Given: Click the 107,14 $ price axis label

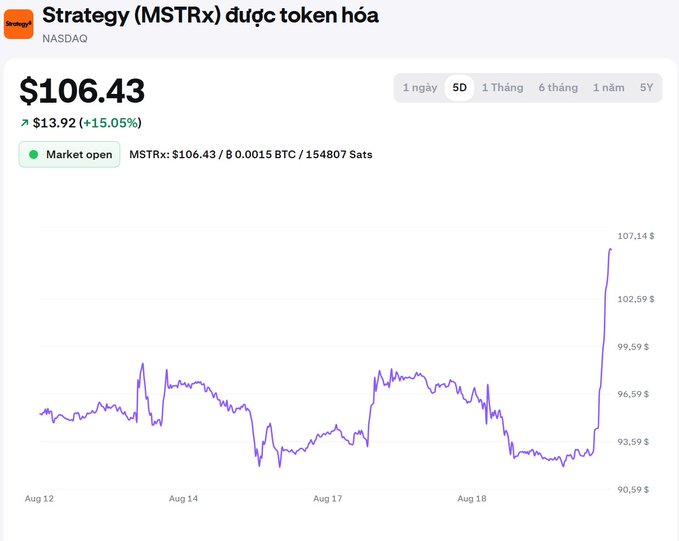Looking at the screenshot, I should click(636, 236).
